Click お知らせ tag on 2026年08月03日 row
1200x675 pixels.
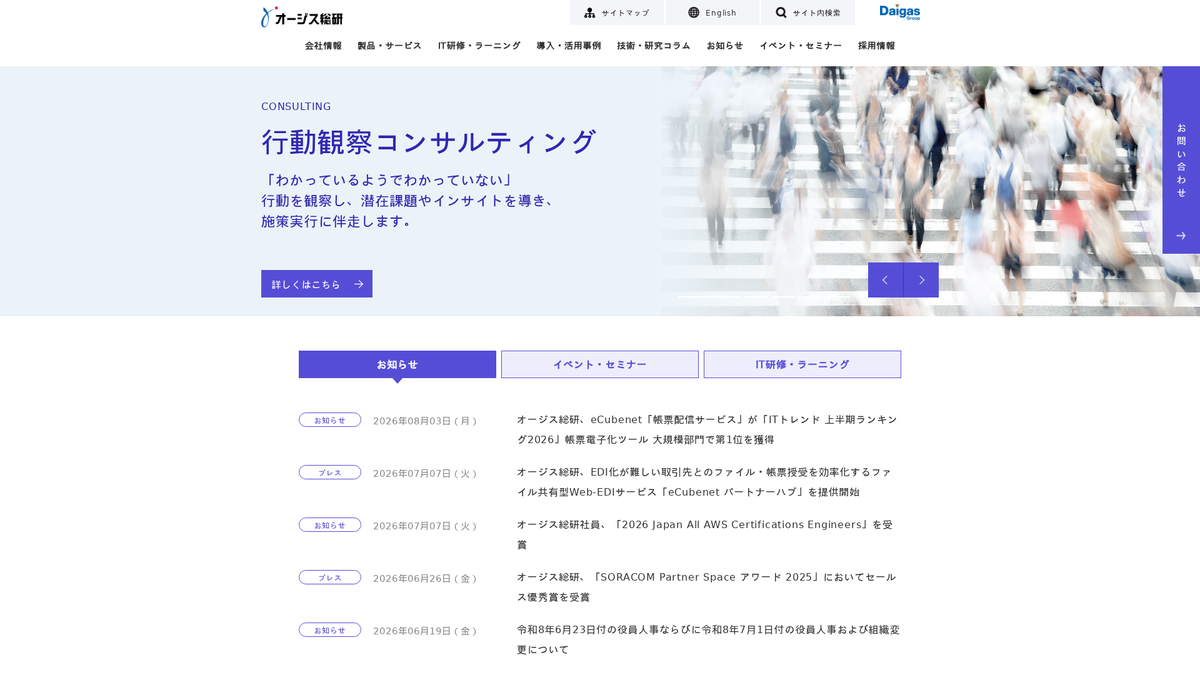click(330, 420)
